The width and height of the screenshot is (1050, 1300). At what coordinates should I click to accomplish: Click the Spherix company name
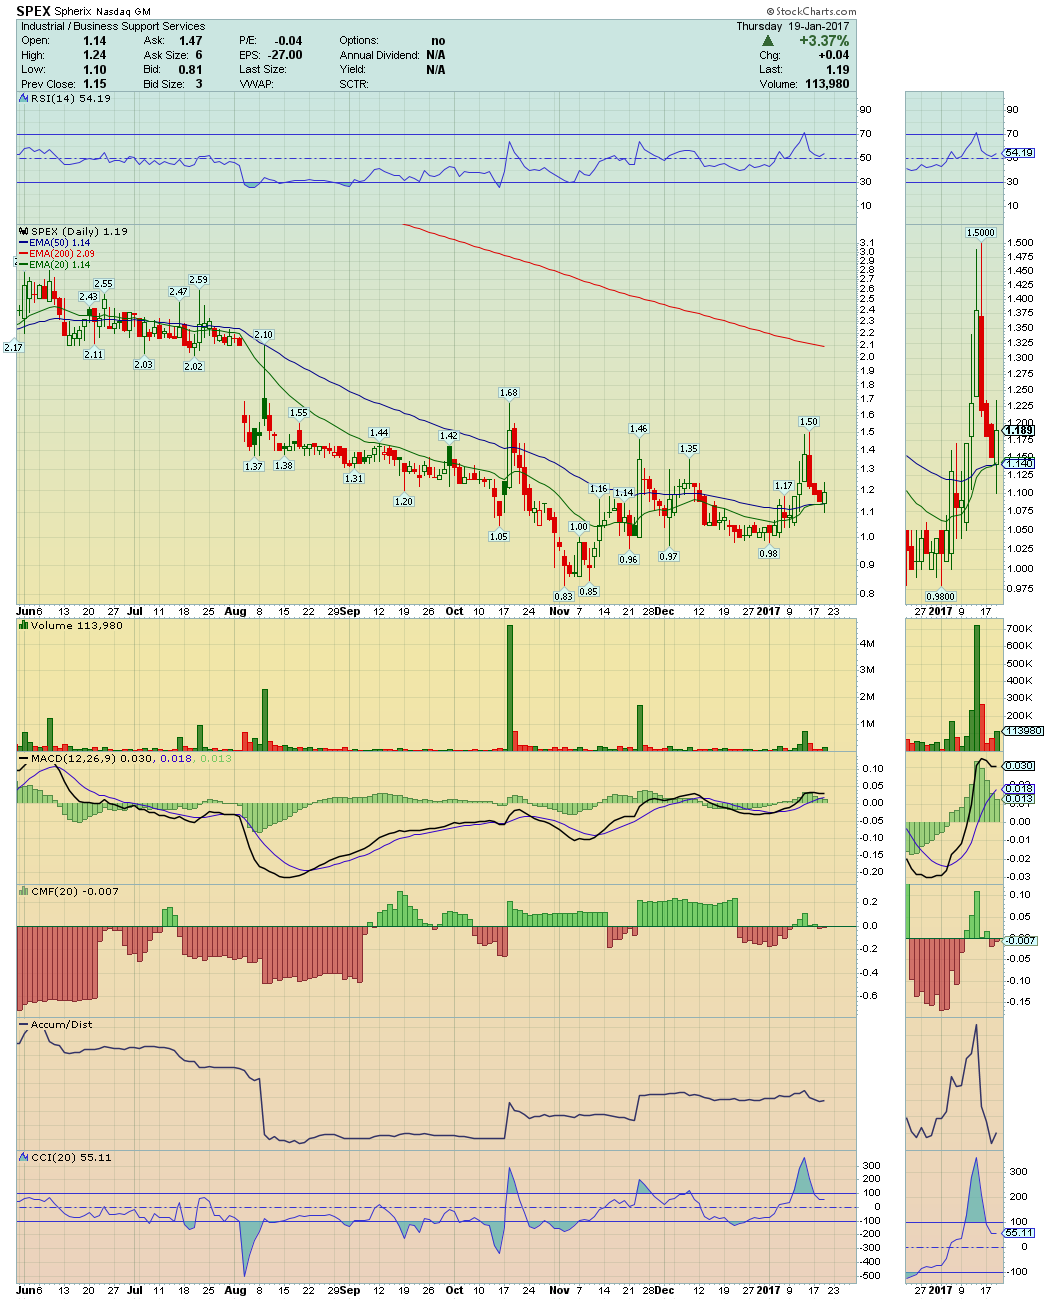click(73, 12)
